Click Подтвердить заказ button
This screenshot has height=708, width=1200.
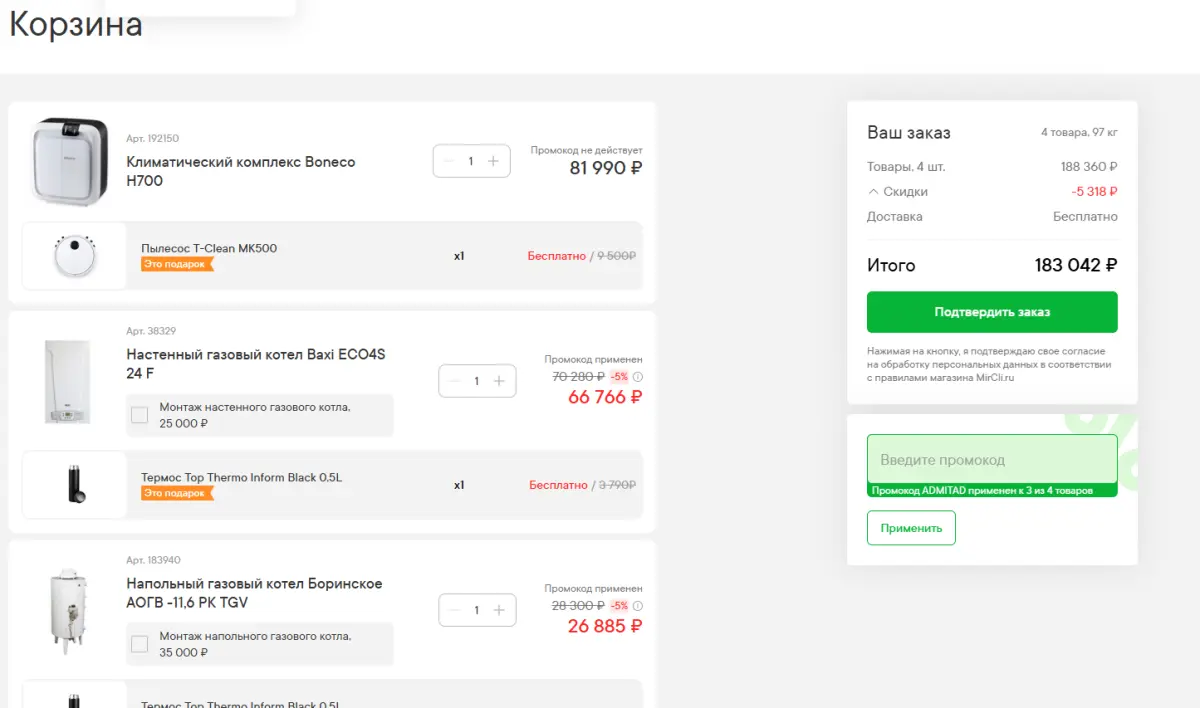(992, 312)
